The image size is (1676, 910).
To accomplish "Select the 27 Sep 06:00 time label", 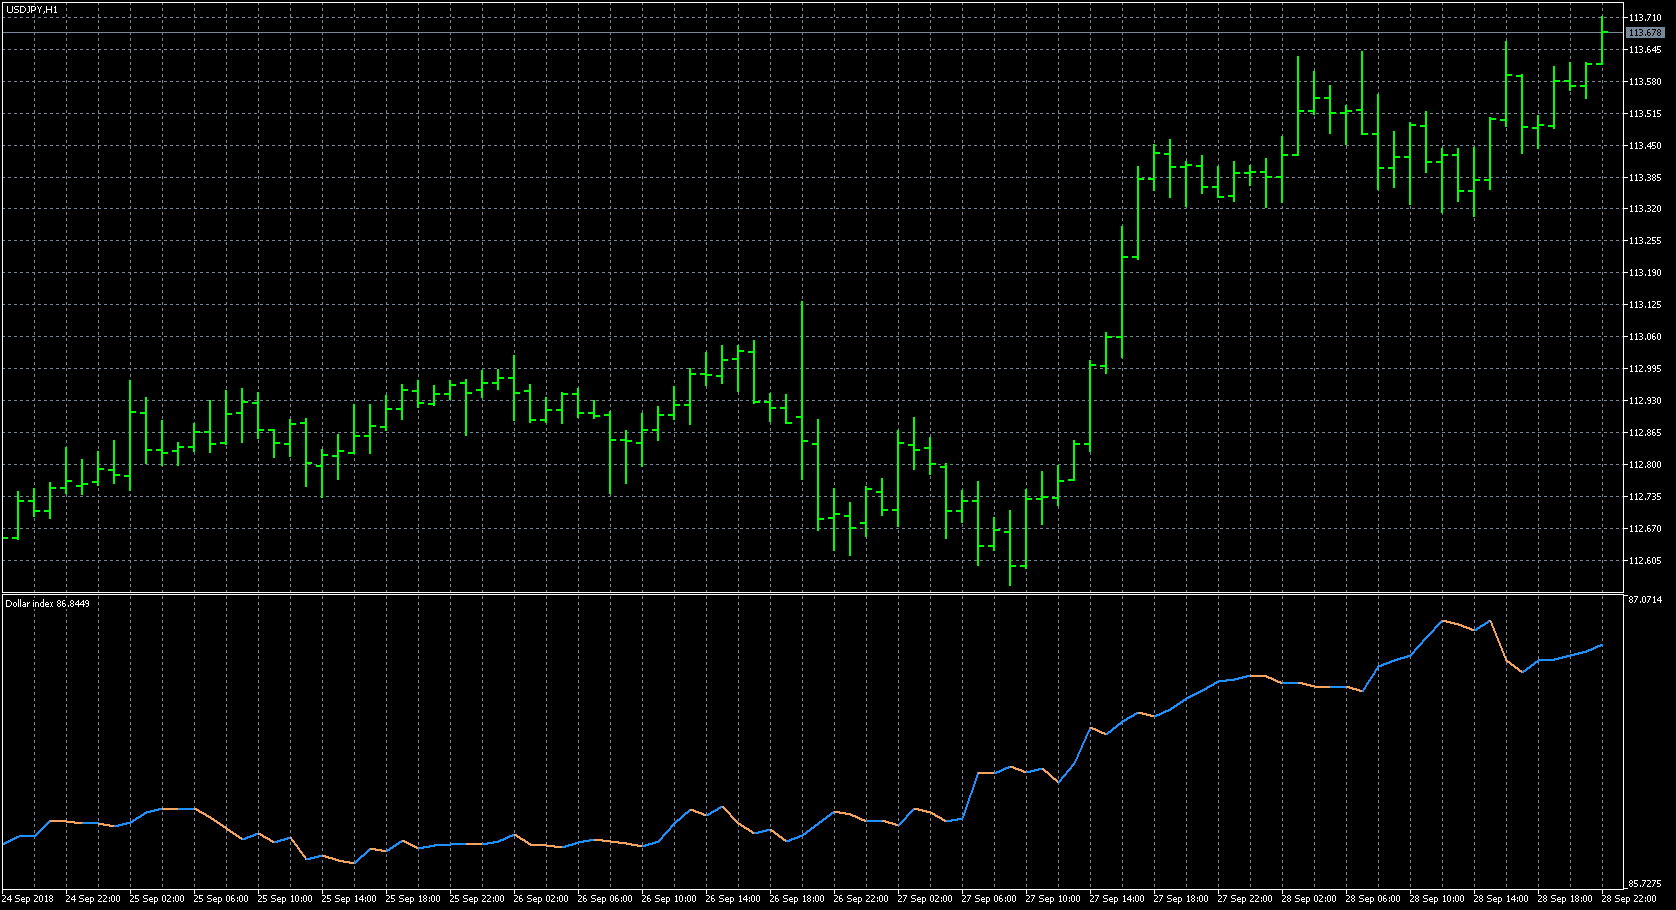I will [989, 899].
